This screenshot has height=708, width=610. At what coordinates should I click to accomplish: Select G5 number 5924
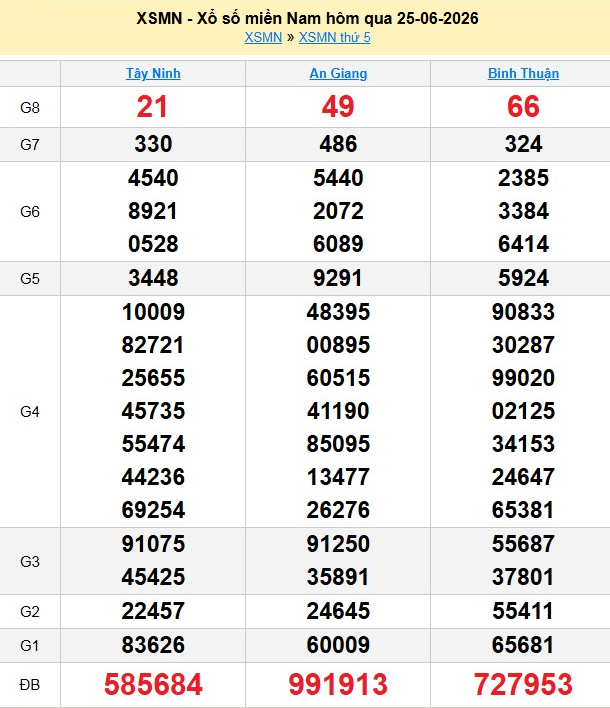tap(523, 278)
